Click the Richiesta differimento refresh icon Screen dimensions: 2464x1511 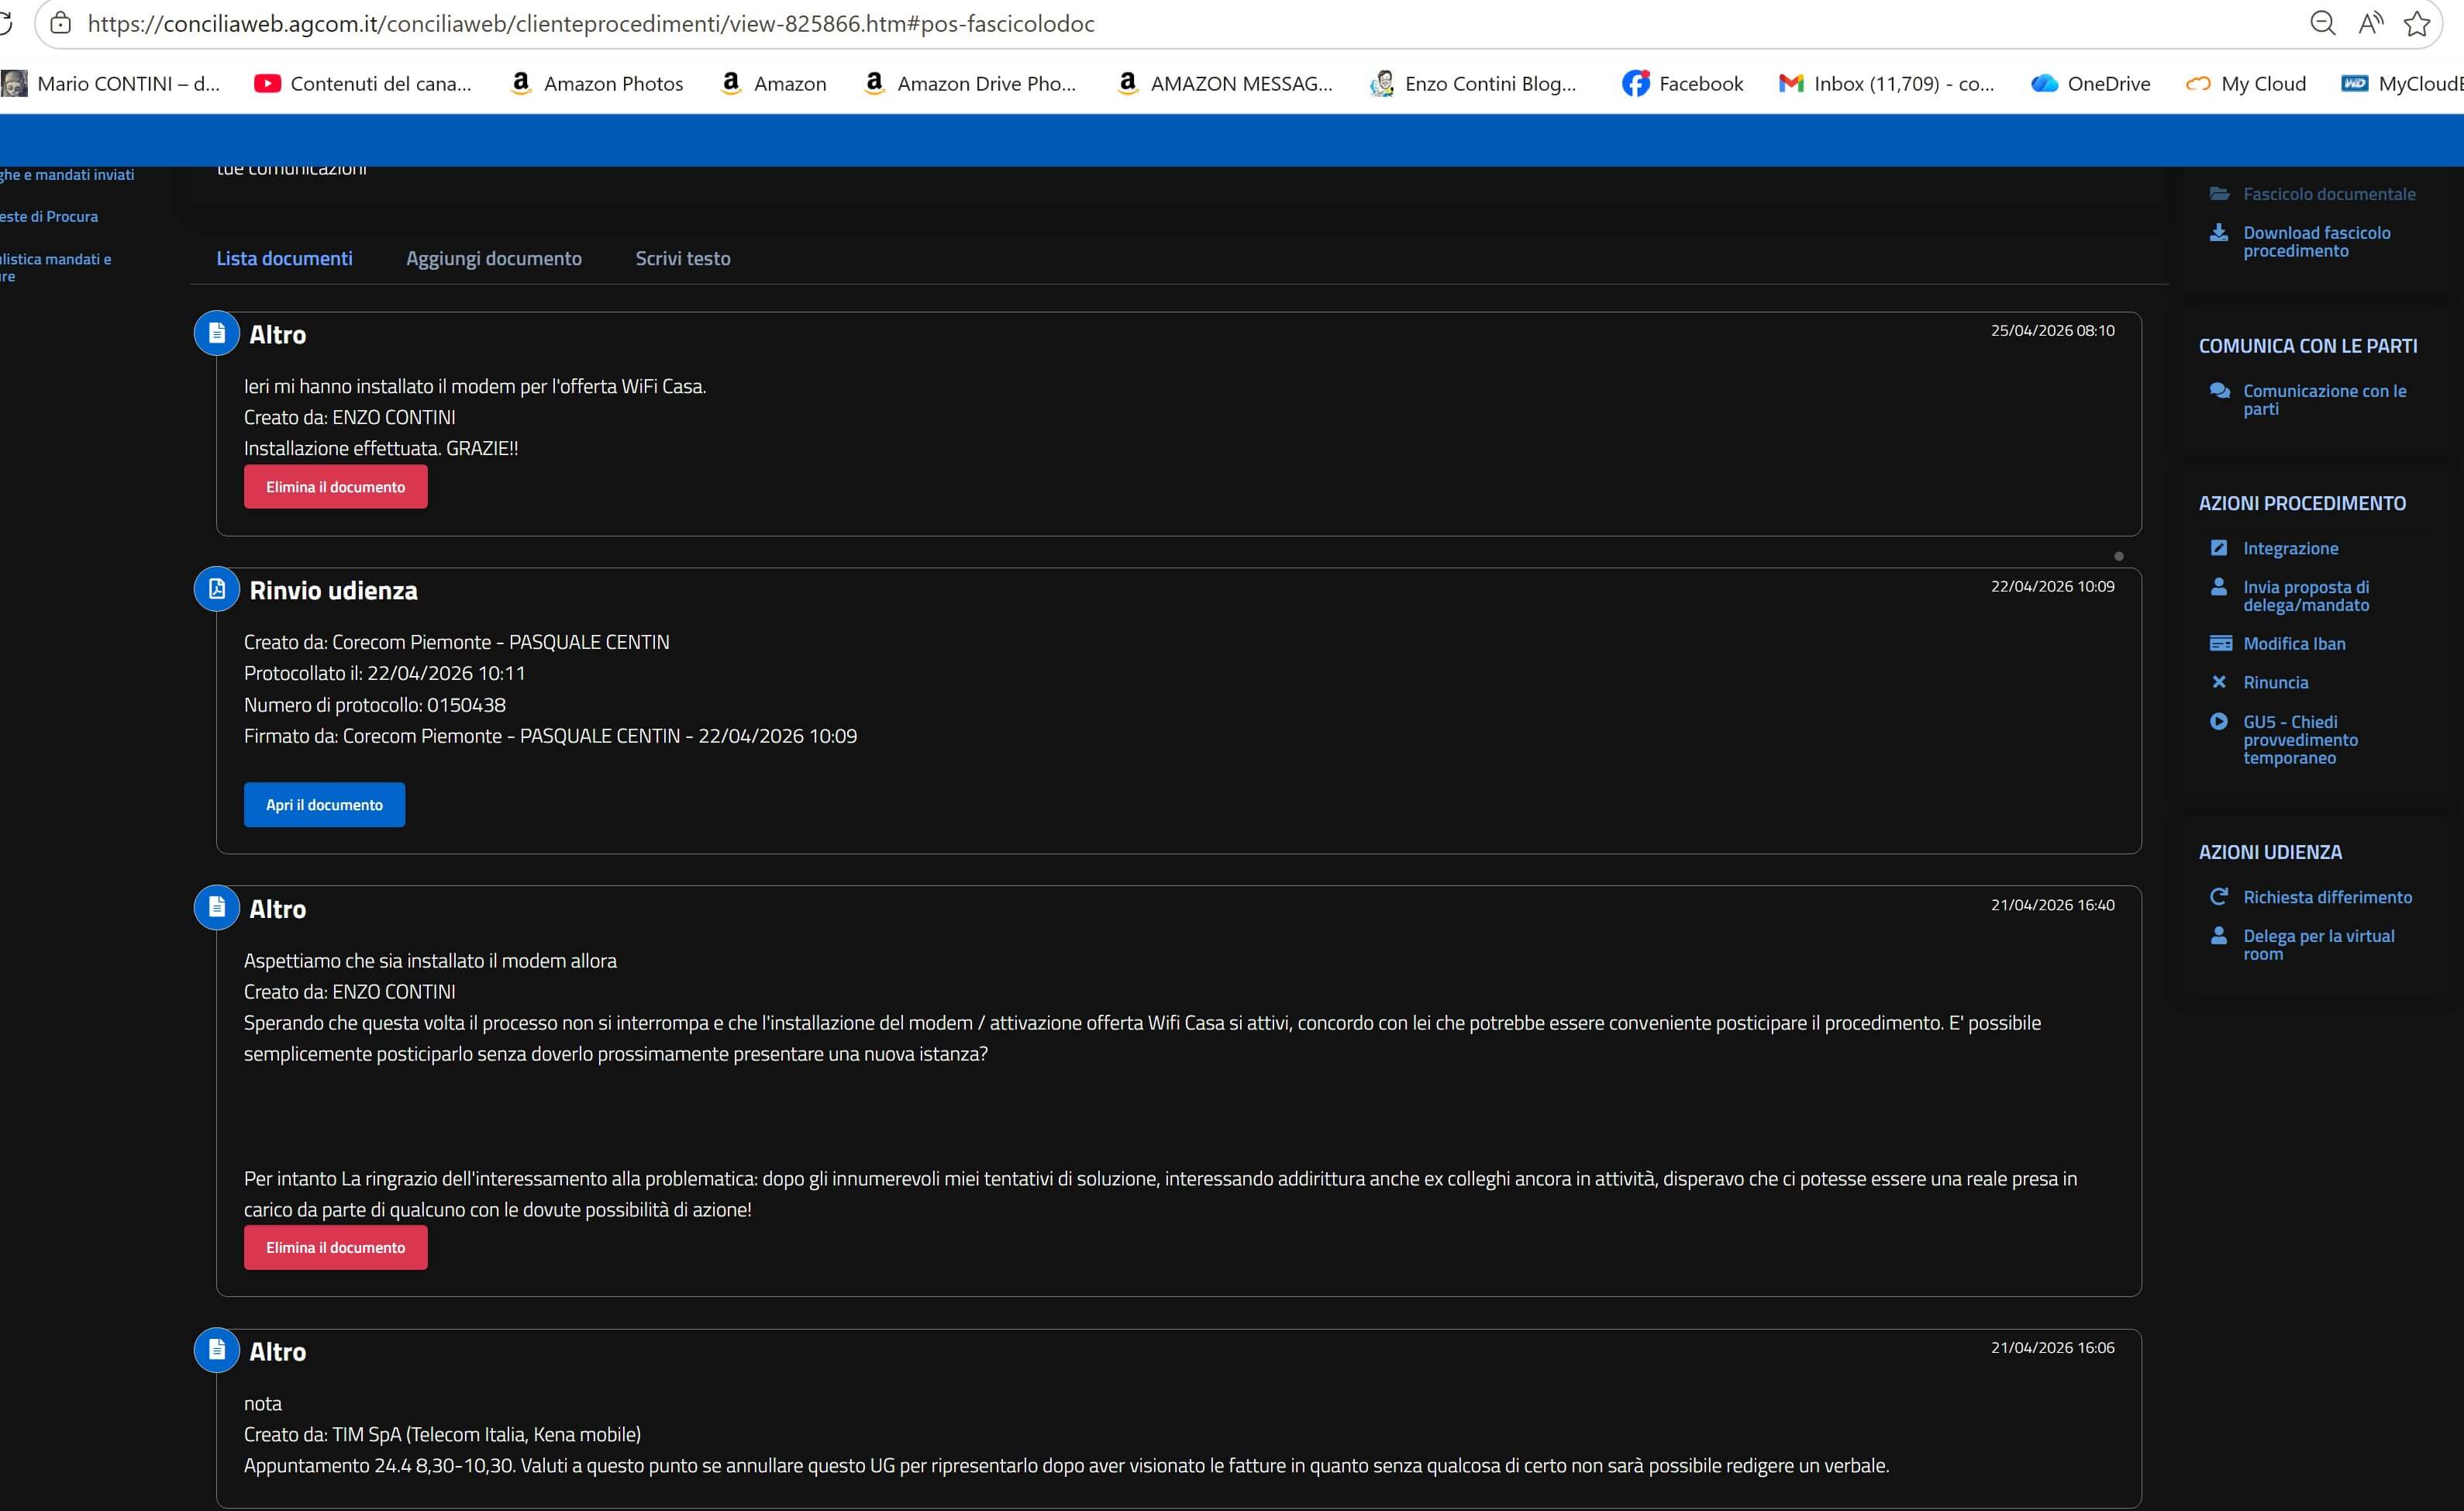[2218, 897]
